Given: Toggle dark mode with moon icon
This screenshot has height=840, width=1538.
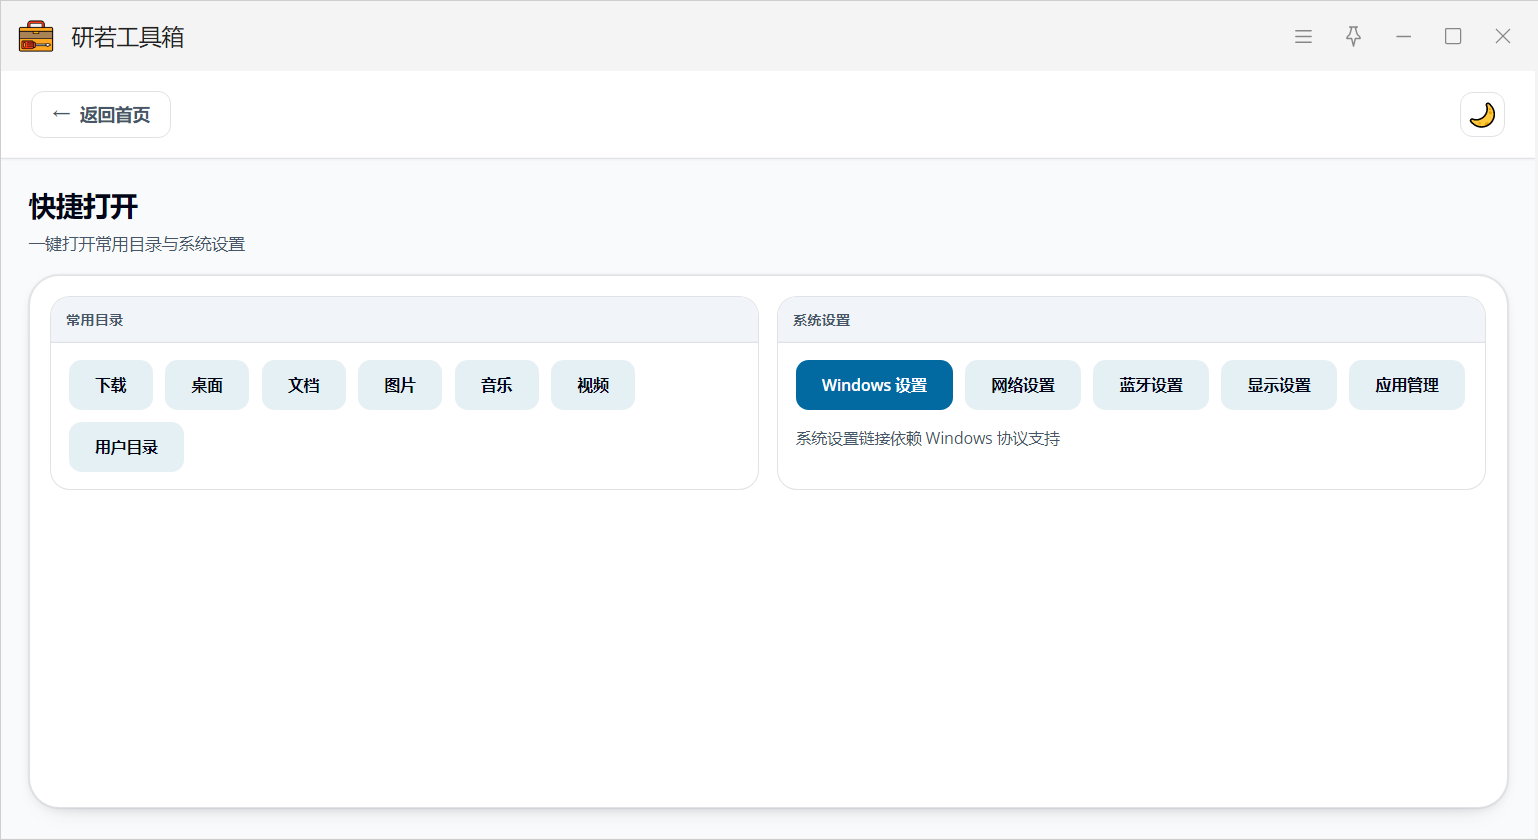Looking at the screenshot, I should [x=1482, y=115].
